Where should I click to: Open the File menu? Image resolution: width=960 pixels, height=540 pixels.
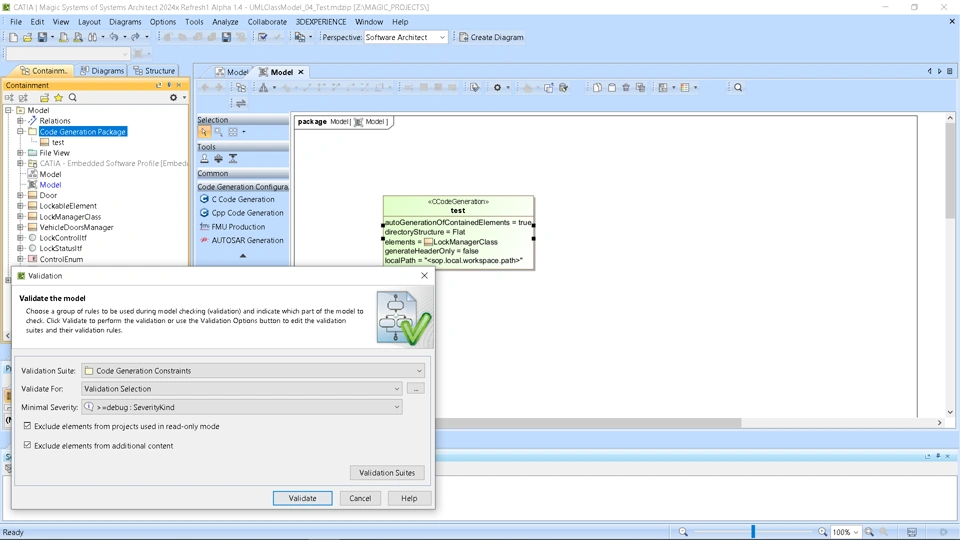click(16, 21)
